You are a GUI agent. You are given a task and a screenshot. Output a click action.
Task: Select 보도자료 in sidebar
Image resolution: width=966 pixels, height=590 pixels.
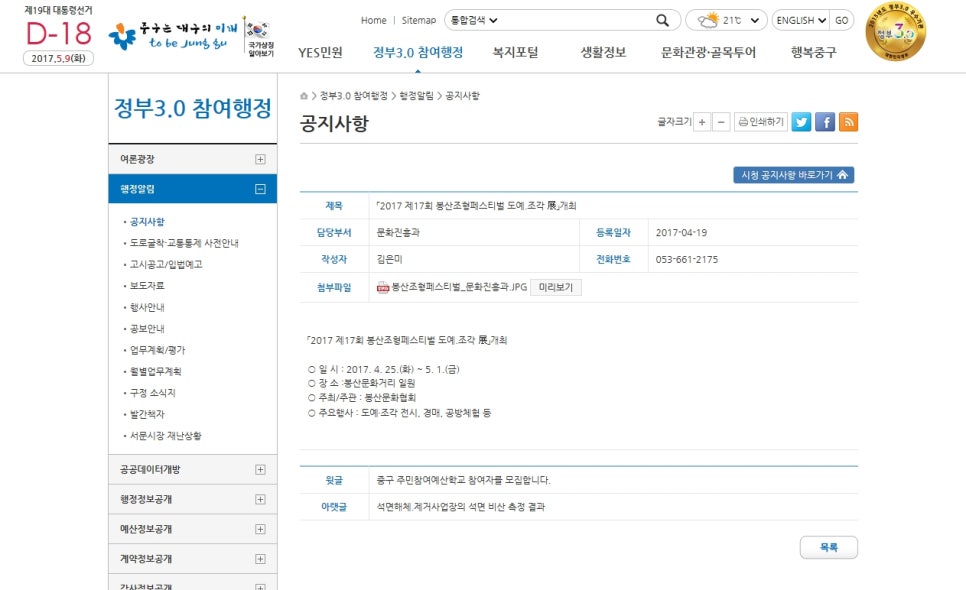click(x=147, y=286)
